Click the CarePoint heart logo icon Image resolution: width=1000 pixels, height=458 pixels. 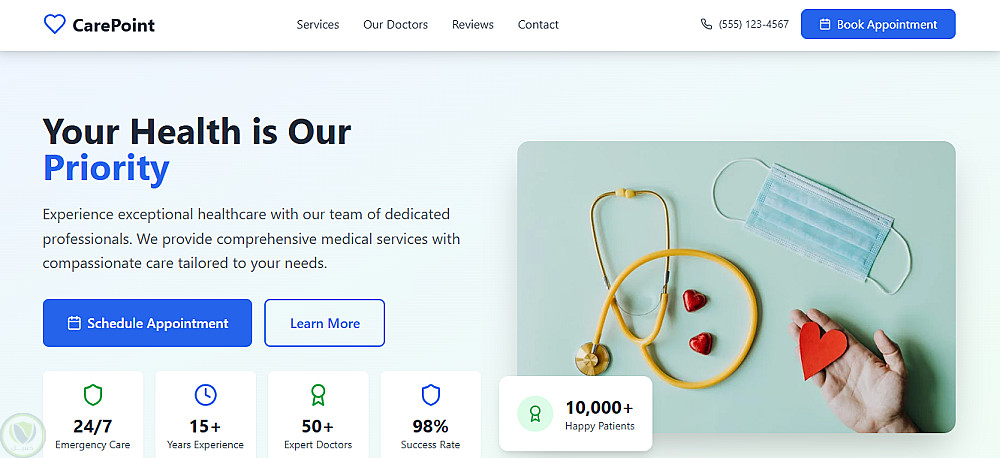[55, 25]
